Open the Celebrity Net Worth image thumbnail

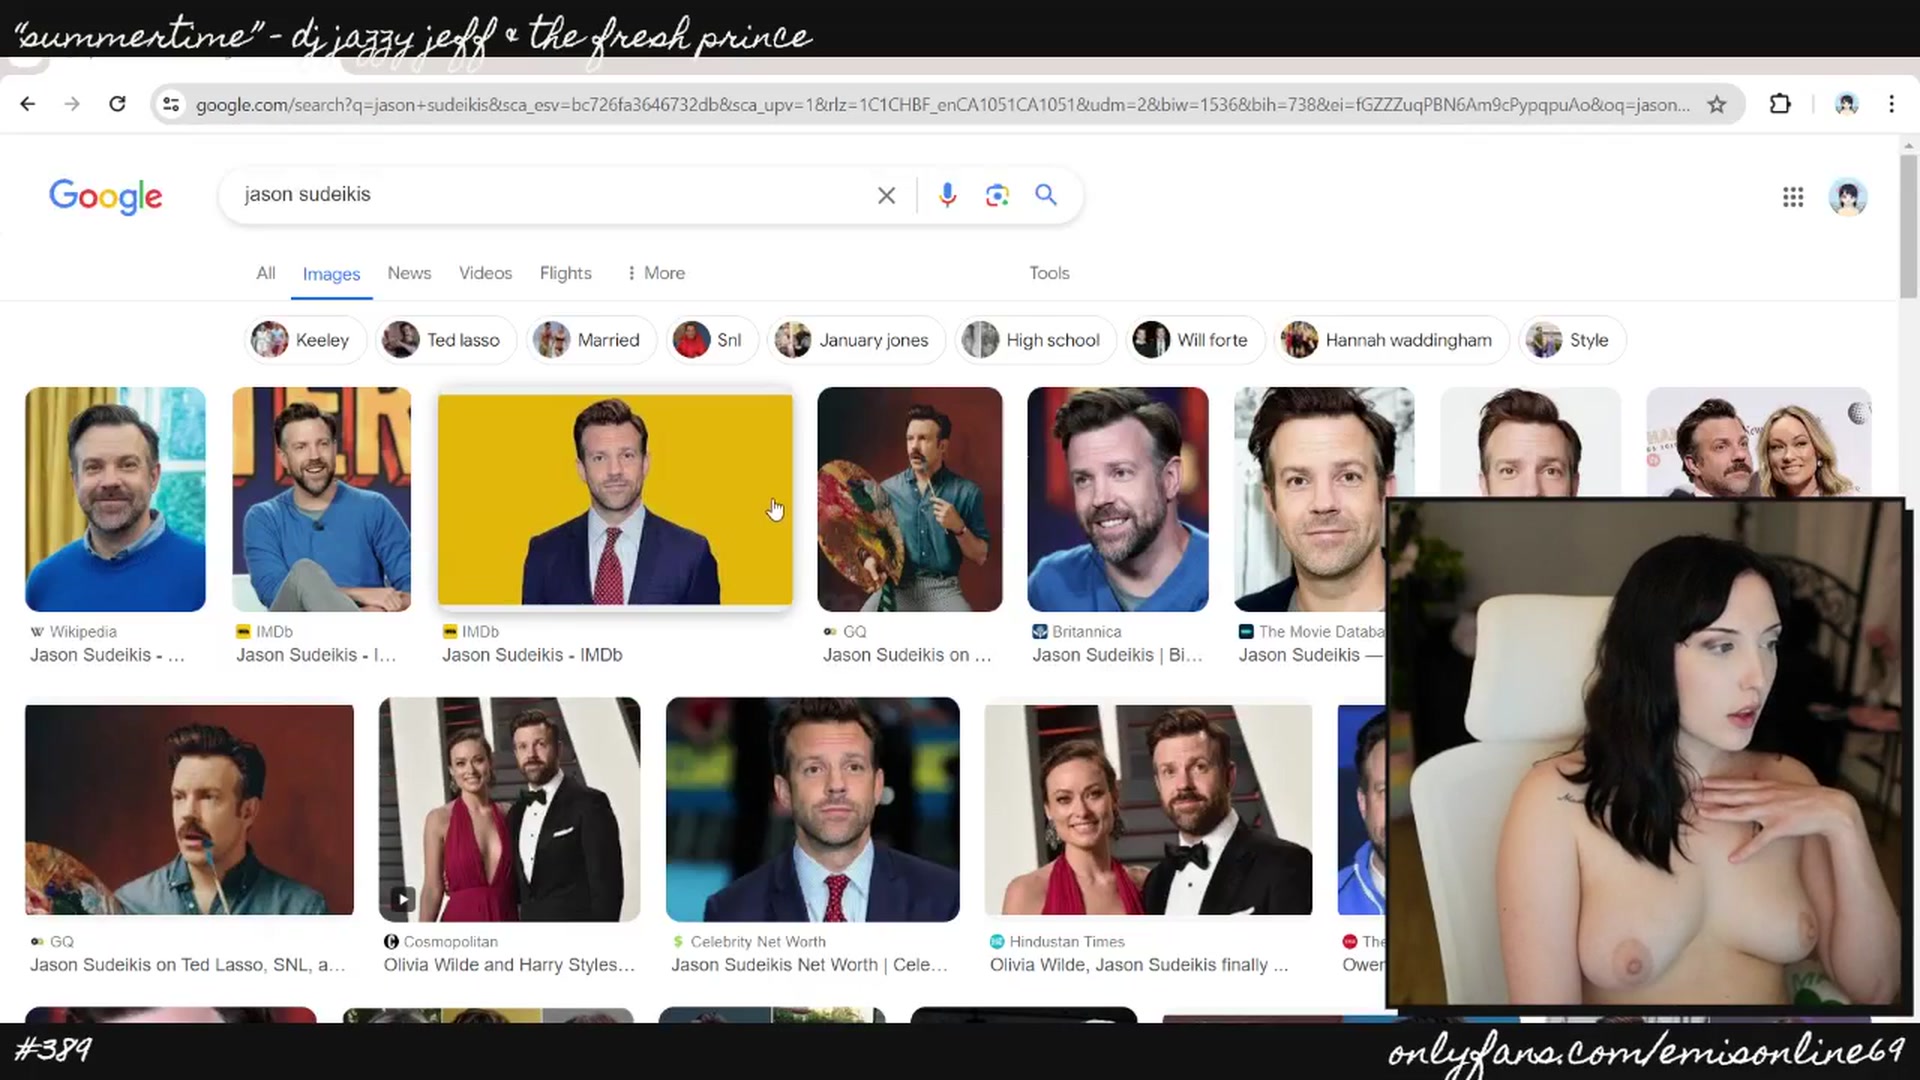(812, 809)
